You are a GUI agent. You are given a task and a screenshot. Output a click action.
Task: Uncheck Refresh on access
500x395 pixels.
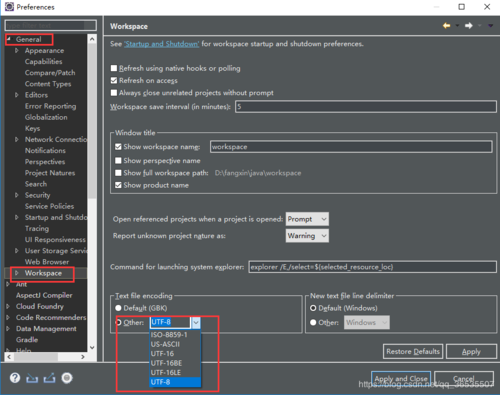click(114, 80)
